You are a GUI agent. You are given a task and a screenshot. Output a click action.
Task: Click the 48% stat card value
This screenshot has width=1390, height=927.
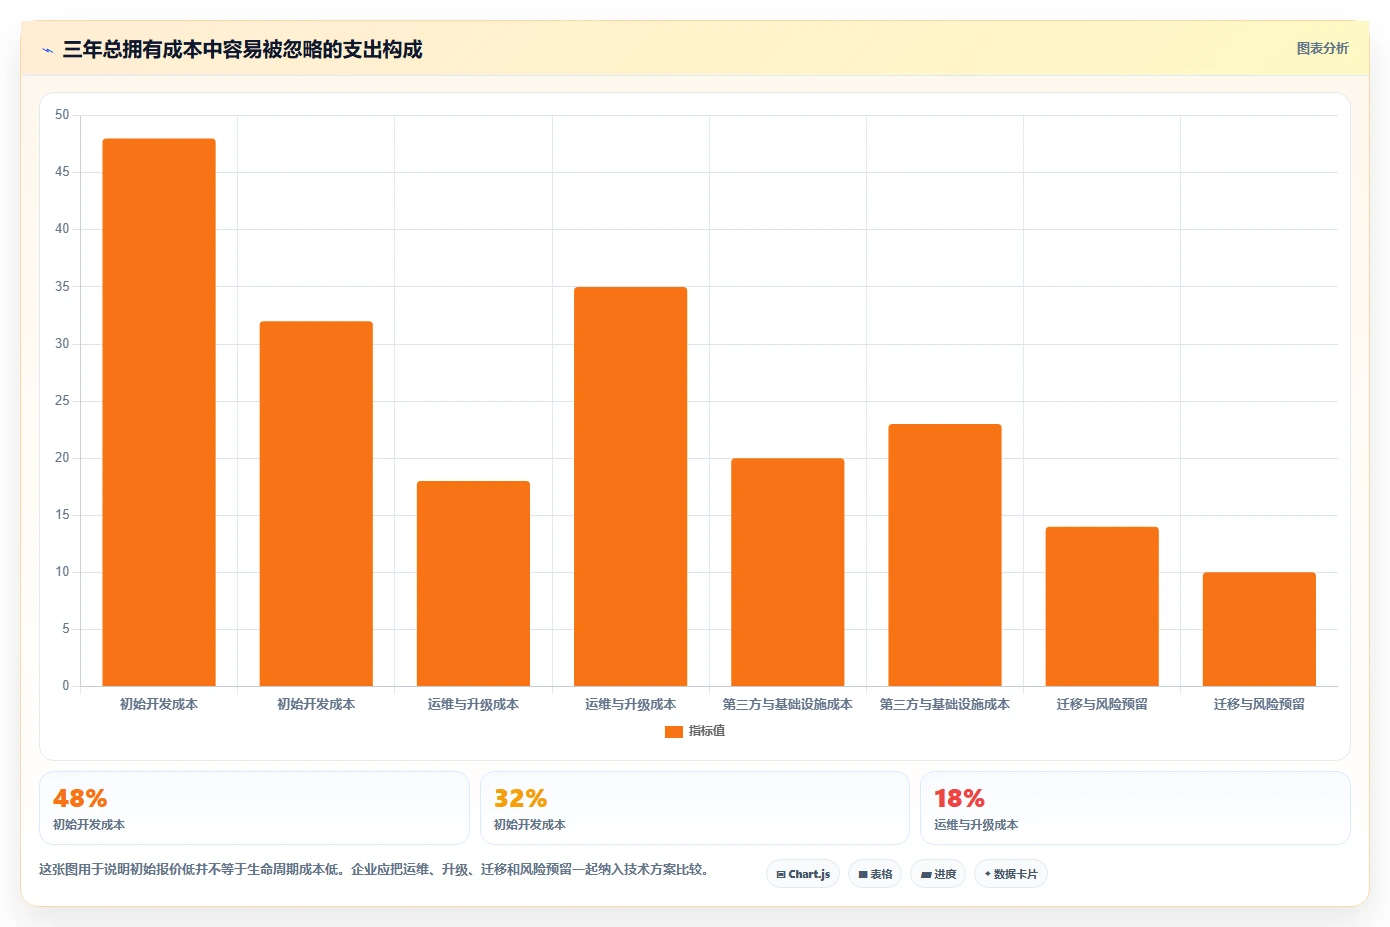tap(80, 798)
